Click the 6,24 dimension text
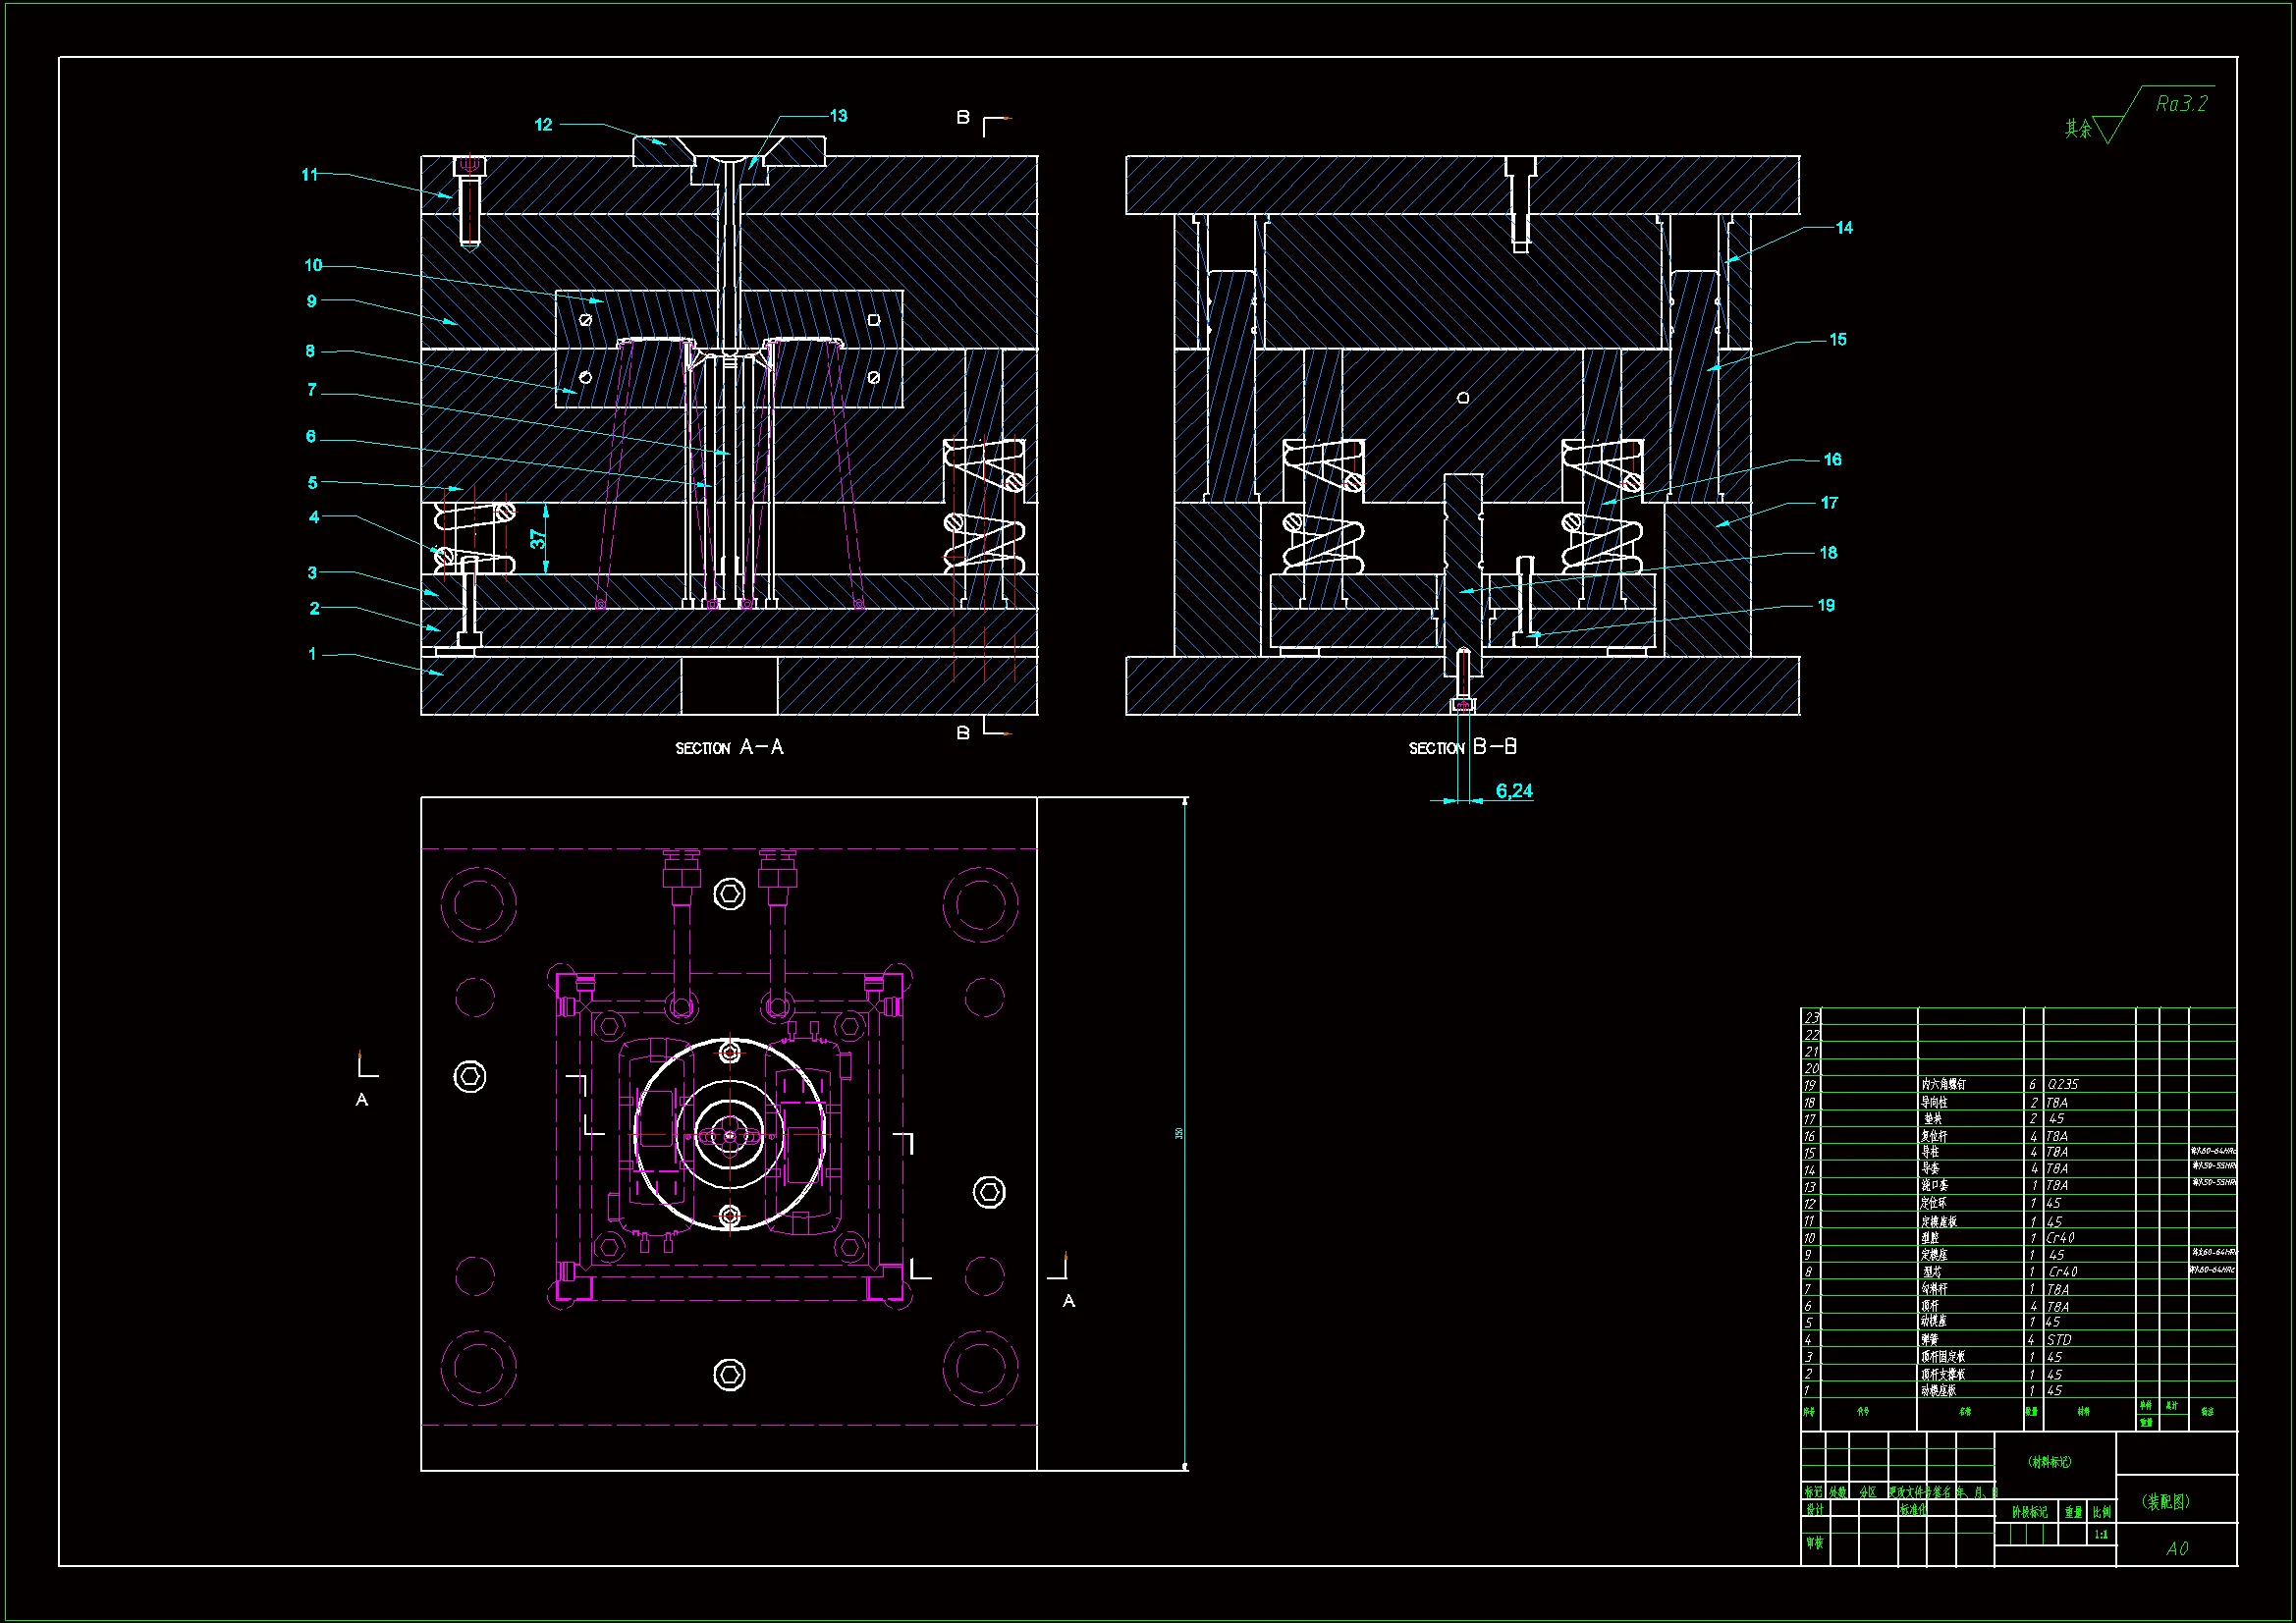Viewport: 2296px width, 1623px height. pyautogui.click(x=1513, y=791)
